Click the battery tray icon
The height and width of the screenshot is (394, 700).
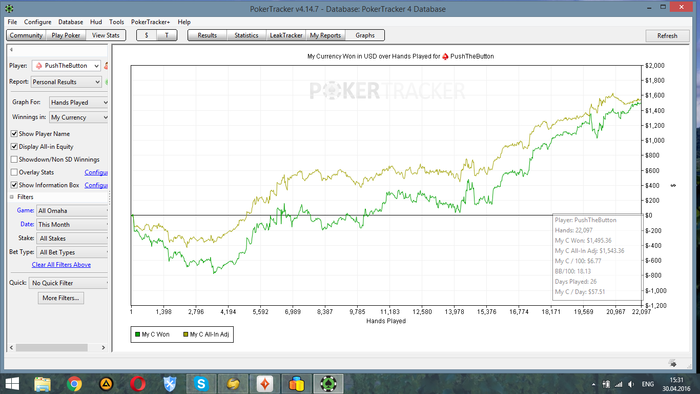(x=606, y=384)
